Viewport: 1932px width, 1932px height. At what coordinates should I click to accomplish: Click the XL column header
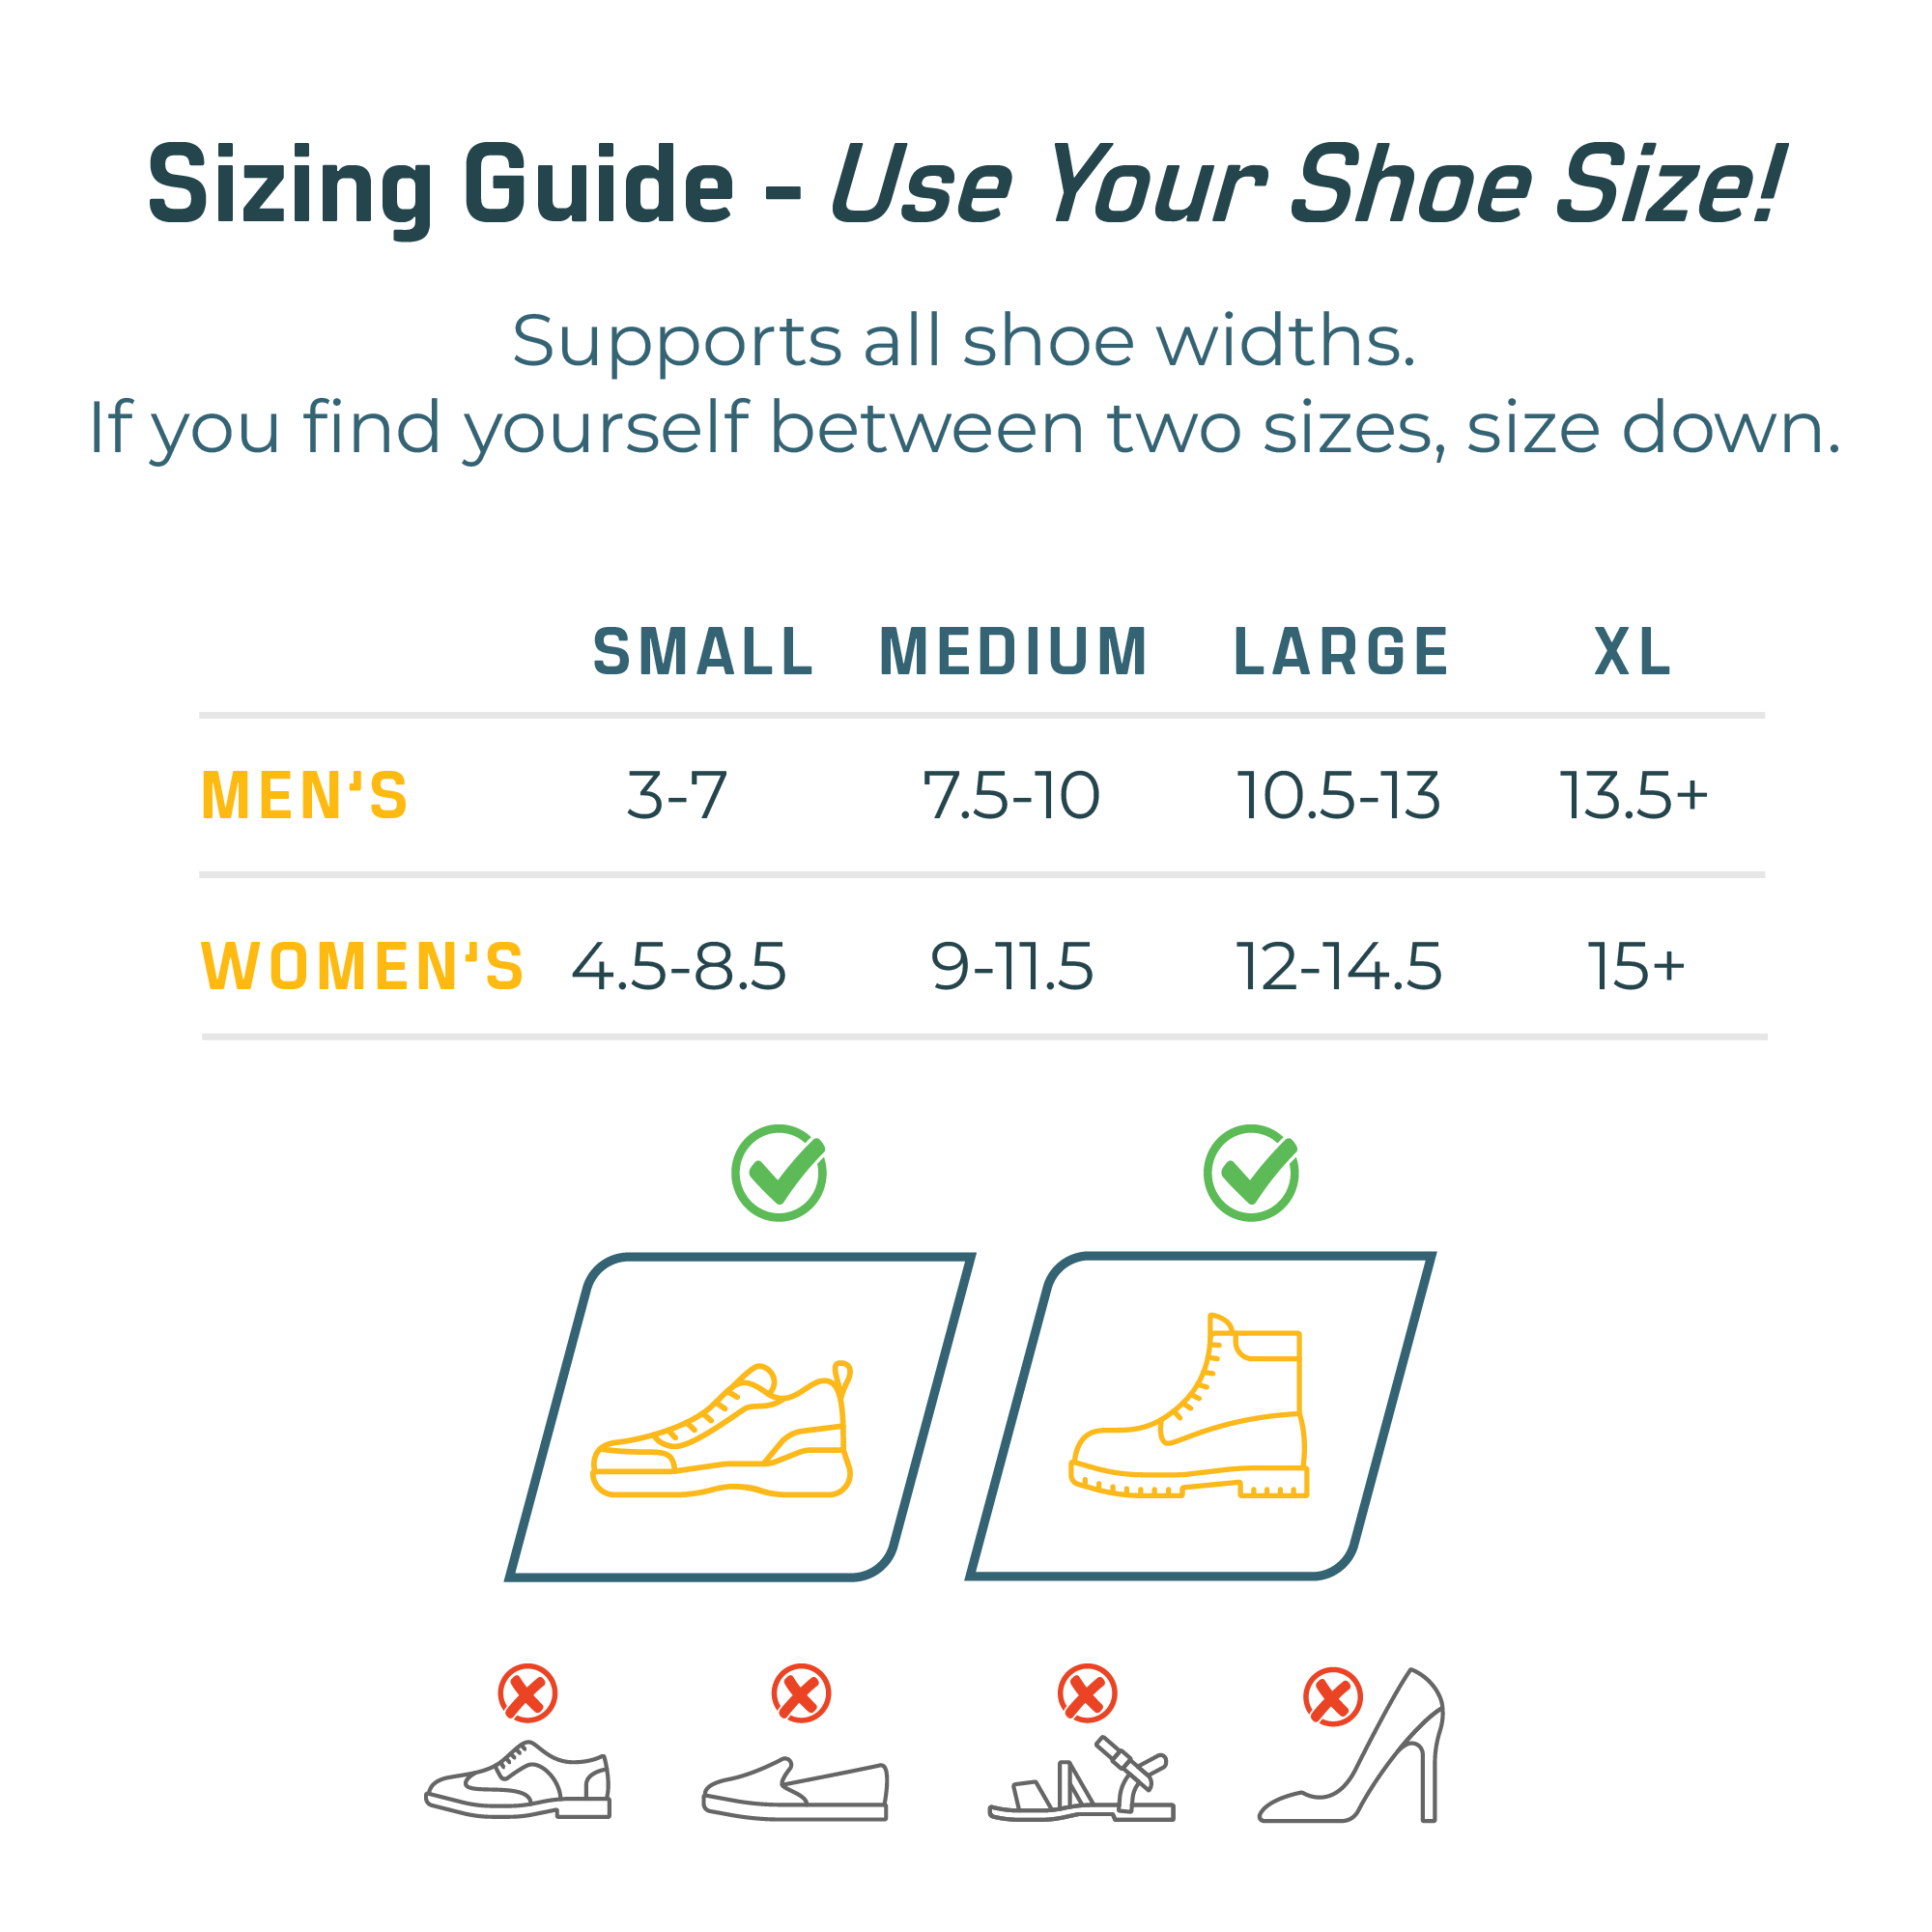pyautogui.click(x=1632, y=653)
